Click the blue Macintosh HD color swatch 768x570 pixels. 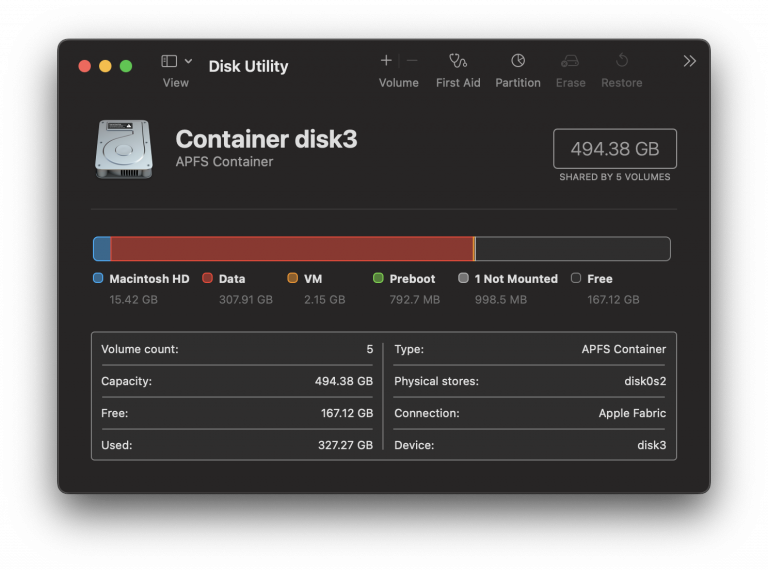pyautogui.click(x=98, y=278)
